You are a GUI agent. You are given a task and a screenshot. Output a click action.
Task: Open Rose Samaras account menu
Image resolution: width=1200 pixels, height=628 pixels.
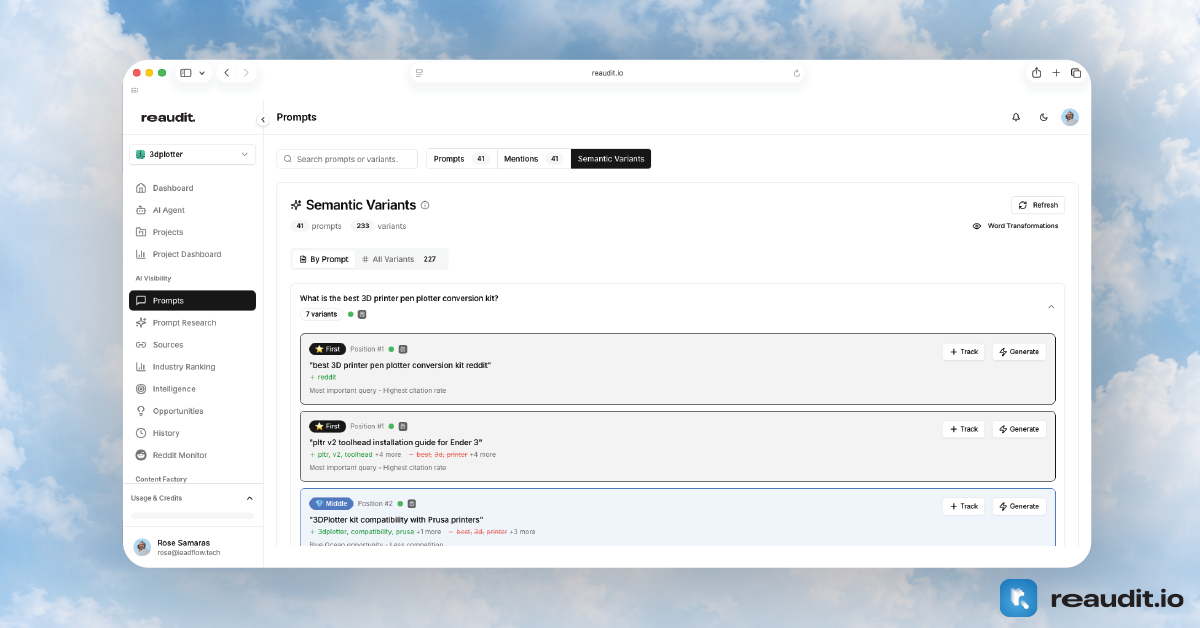pyautogui.click(x=192, y=547)
